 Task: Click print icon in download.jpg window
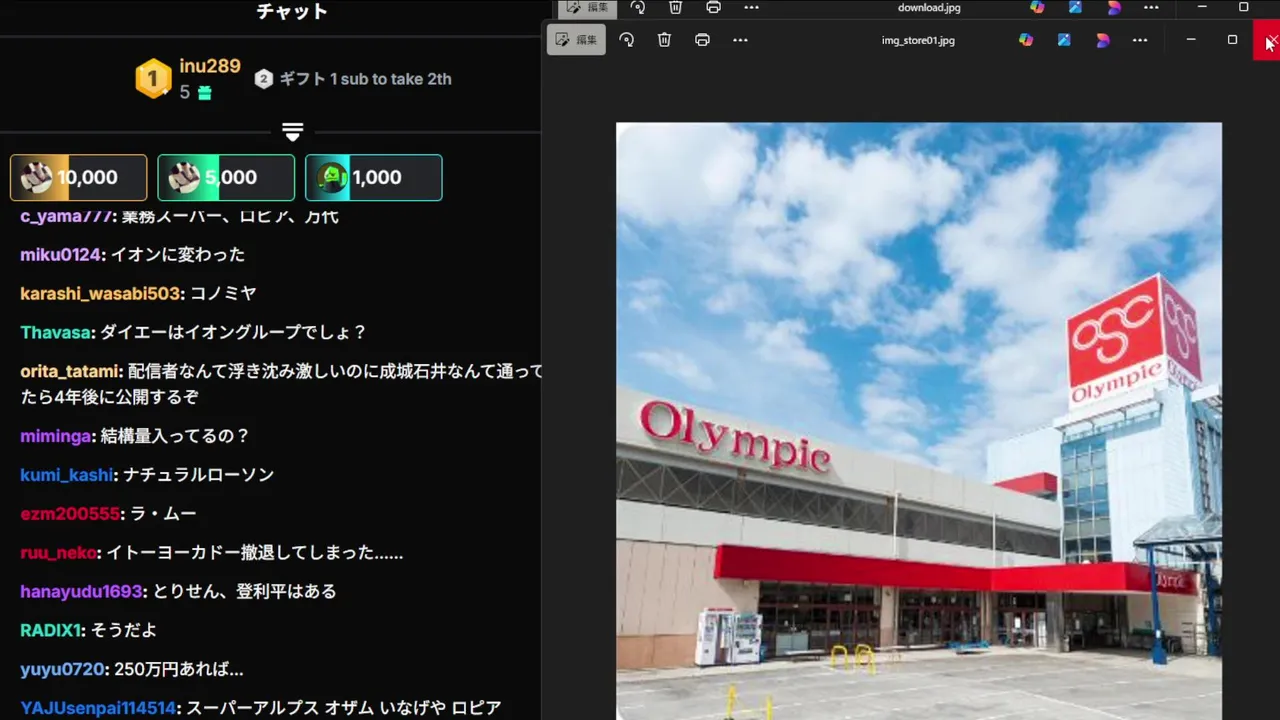(x=713, y=7)
